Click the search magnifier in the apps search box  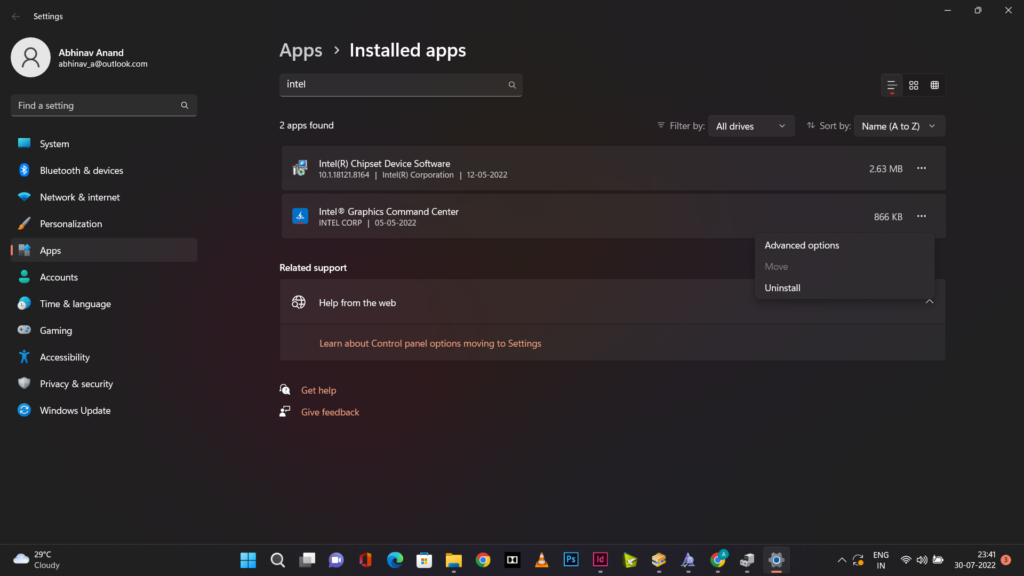coord(512,85)
